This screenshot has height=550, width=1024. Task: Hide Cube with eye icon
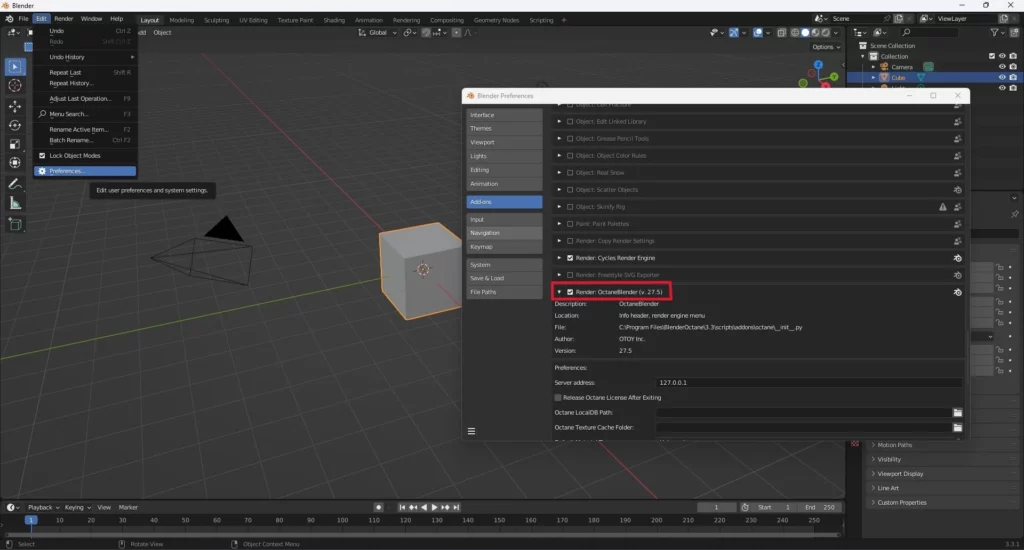1002,77
